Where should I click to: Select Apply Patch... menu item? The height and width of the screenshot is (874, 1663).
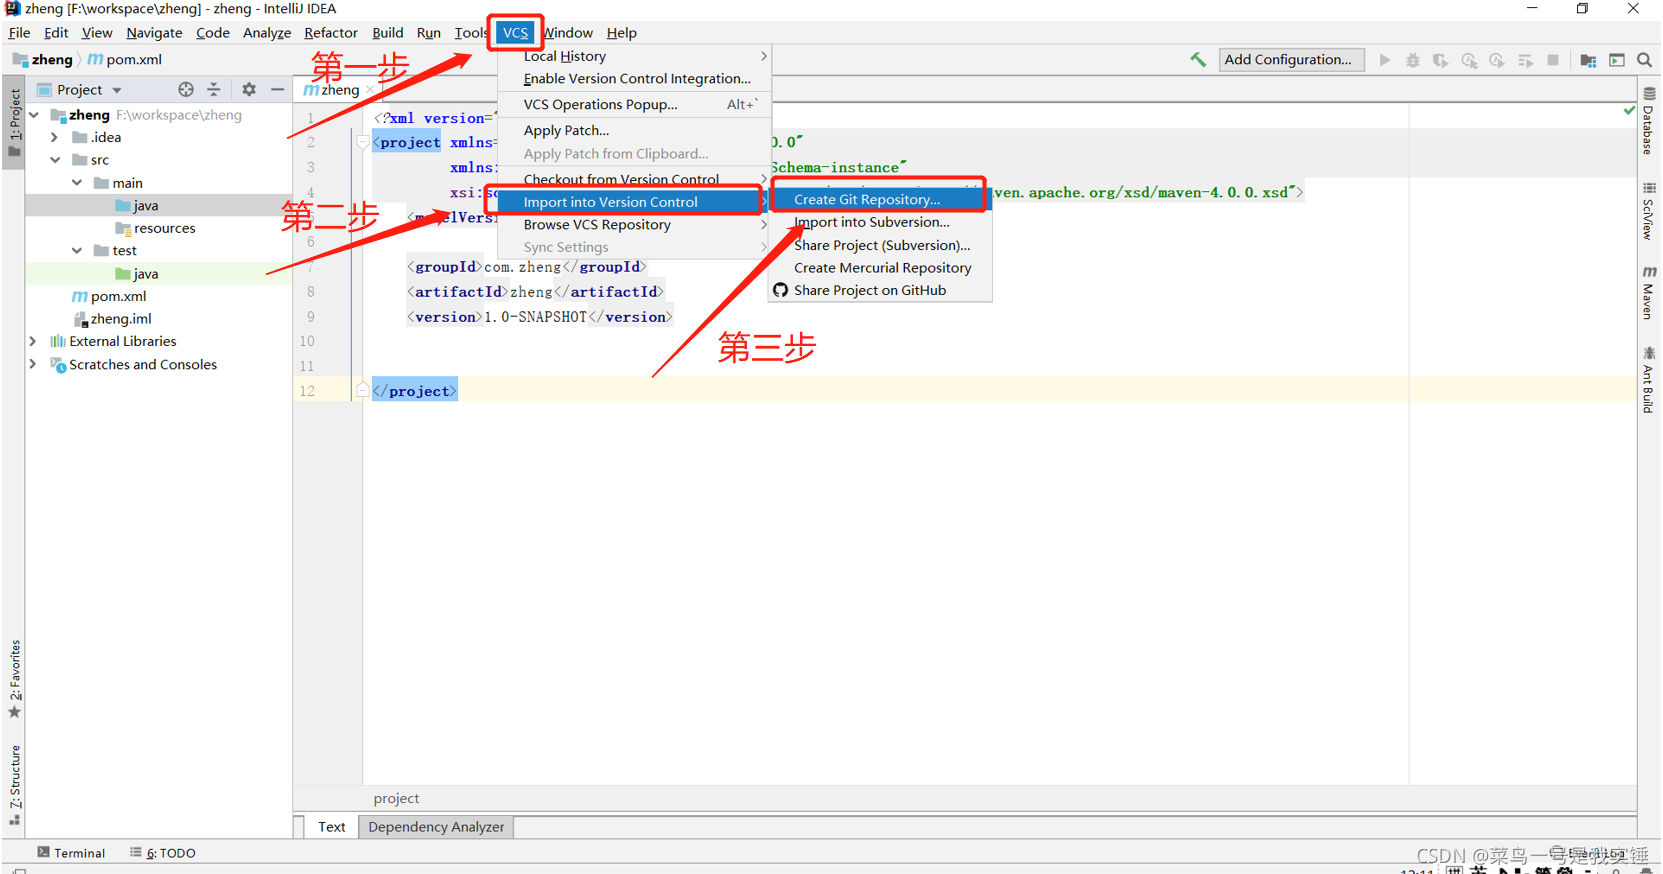pyautogui.click(x=633, y=130)
